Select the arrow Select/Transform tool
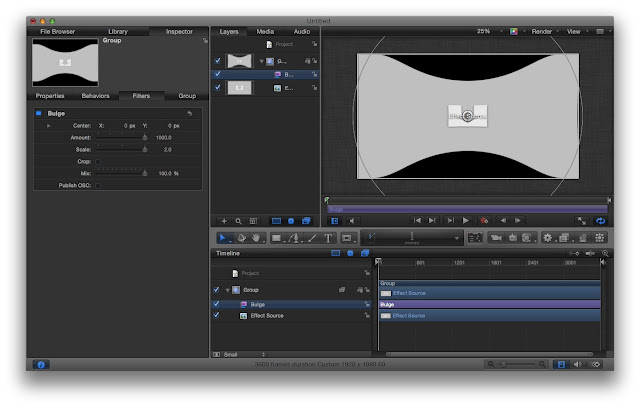This screenshot has width=640, height=407. pyautogui.click(x=223, y=238)
